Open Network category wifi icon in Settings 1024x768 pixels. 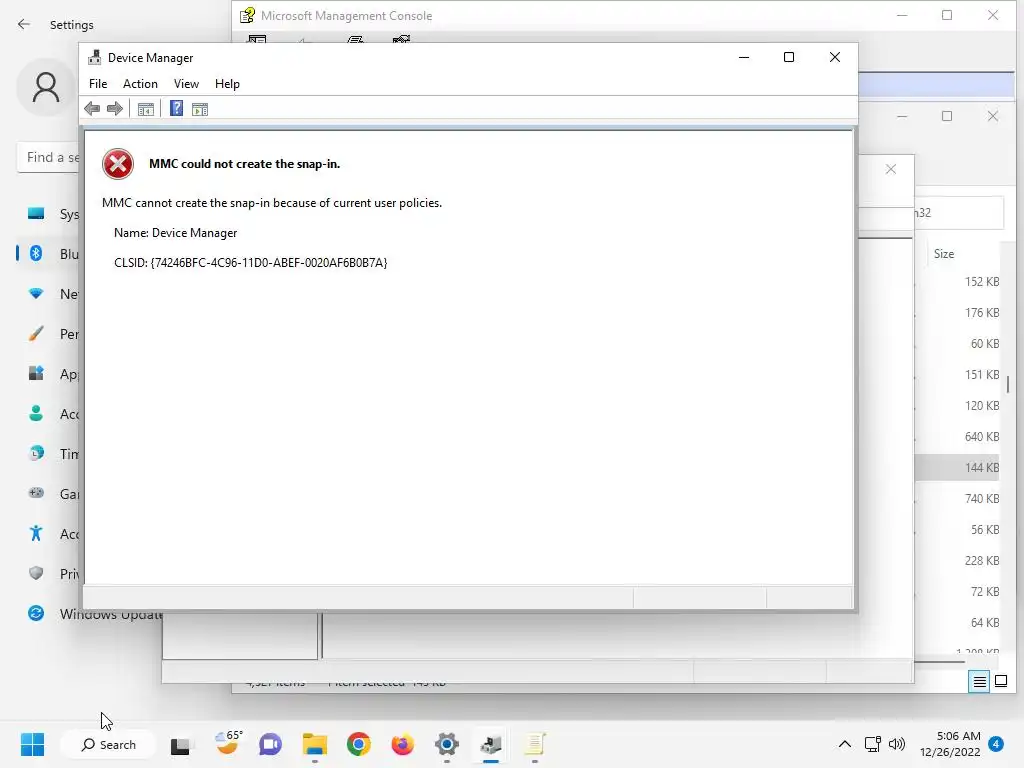pos(36,294)
